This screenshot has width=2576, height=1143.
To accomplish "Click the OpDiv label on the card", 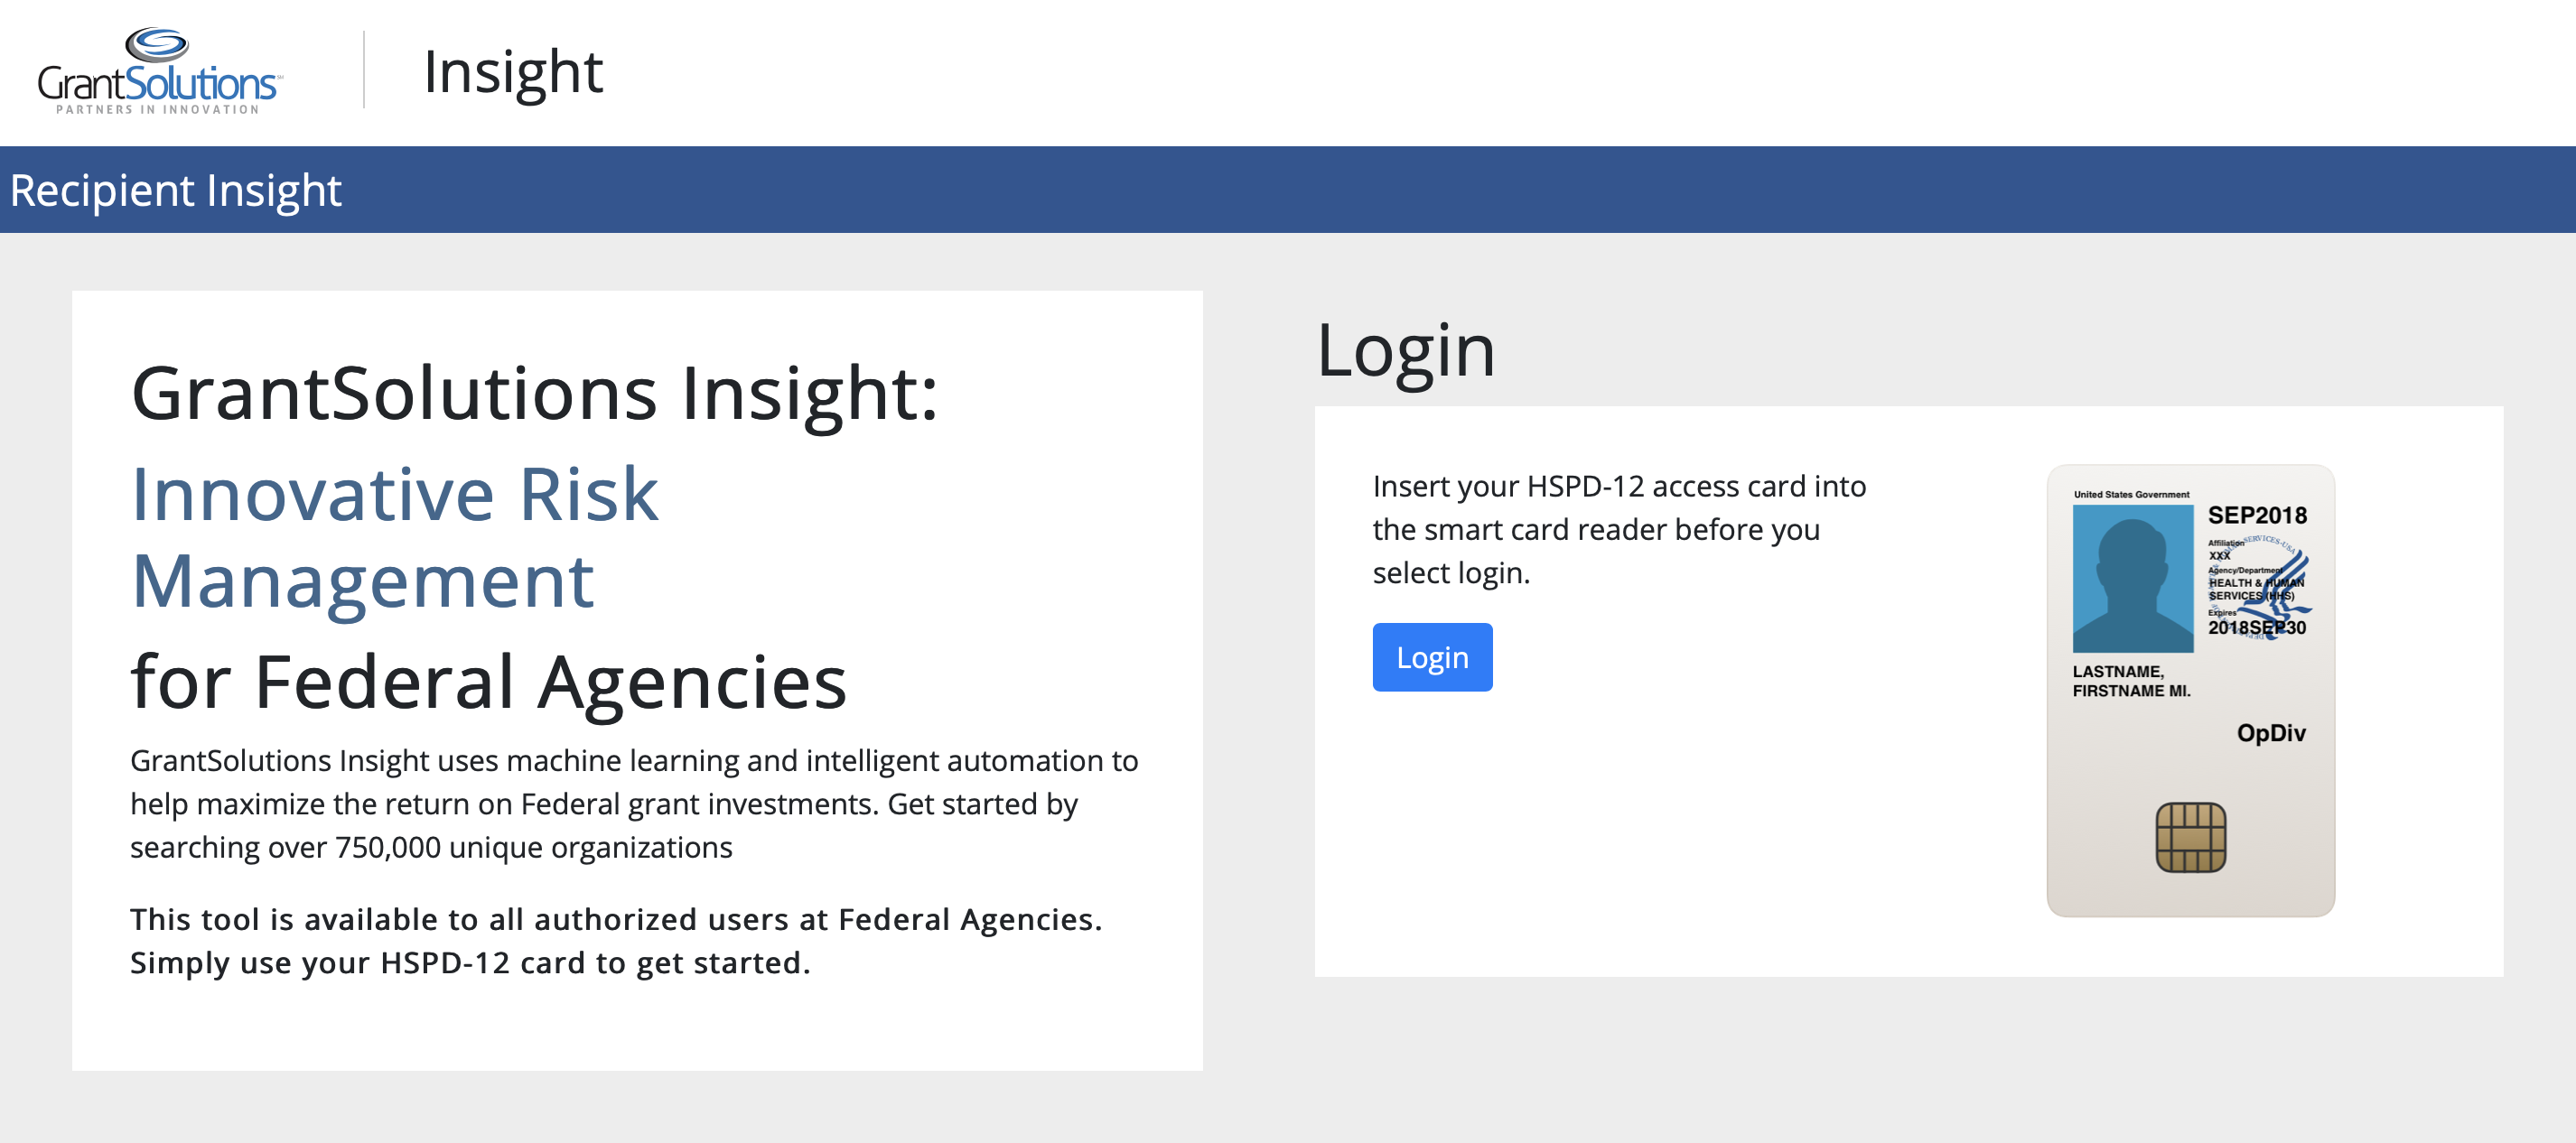I will 2271,733.
